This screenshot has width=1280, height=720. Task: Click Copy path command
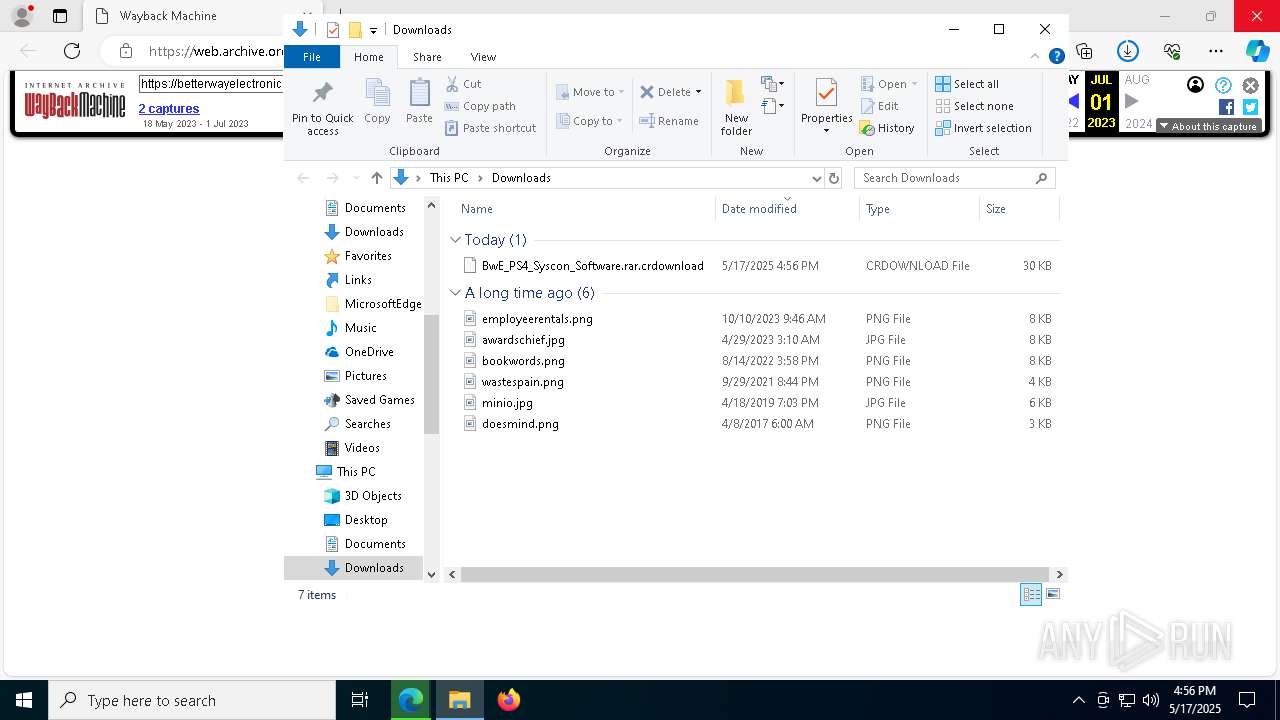(x=480, y=106)
